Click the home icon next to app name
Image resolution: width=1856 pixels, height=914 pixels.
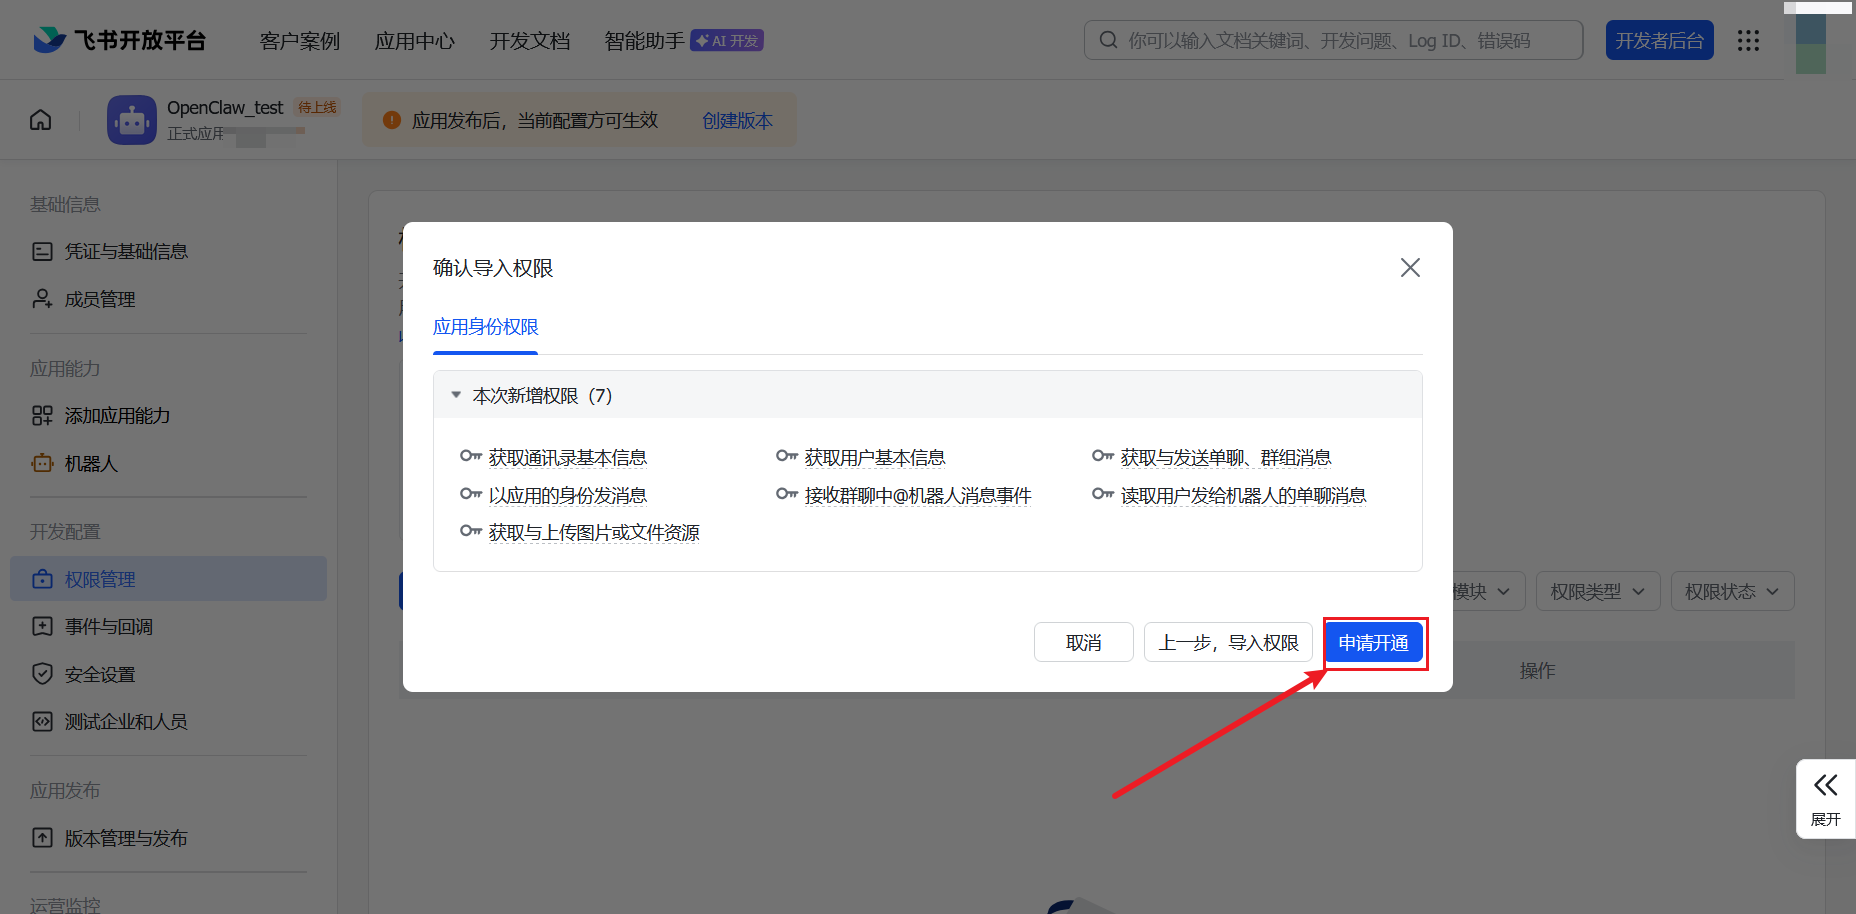coord(39,119)
